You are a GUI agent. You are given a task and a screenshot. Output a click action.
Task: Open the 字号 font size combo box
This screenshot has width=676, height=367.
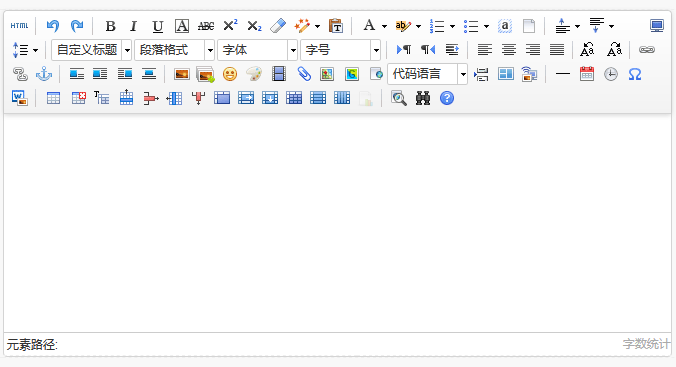pyautogui.click(x=341, y=50)
